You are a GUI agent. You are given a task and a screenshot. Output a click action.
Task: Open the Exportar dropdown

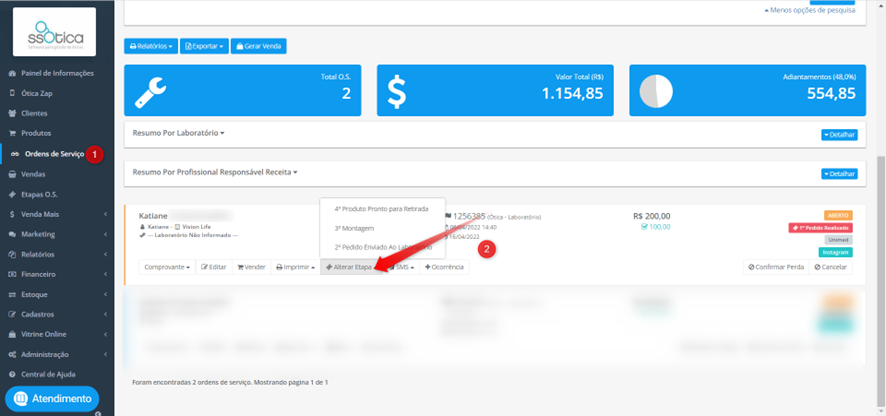[x=205, y=46]
